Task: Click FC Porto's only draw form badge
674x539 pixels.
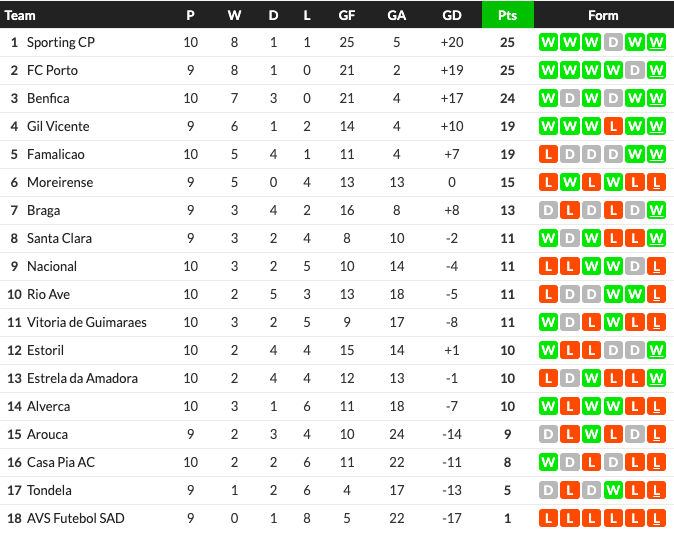Action: pyautogui.click(x=635, y=71)
